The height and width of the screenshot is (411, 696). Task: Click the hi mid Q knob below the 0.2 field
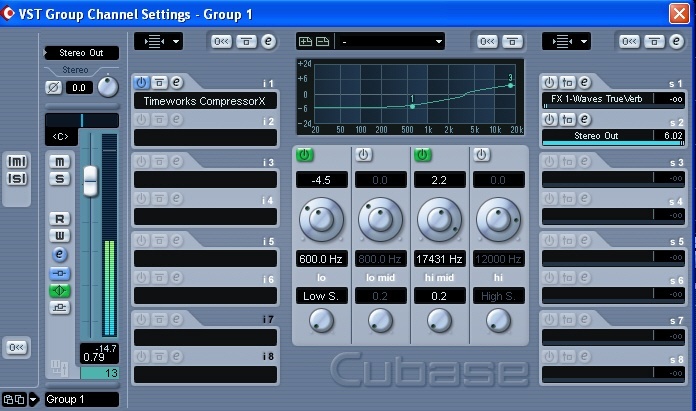(x=439, y=320)
